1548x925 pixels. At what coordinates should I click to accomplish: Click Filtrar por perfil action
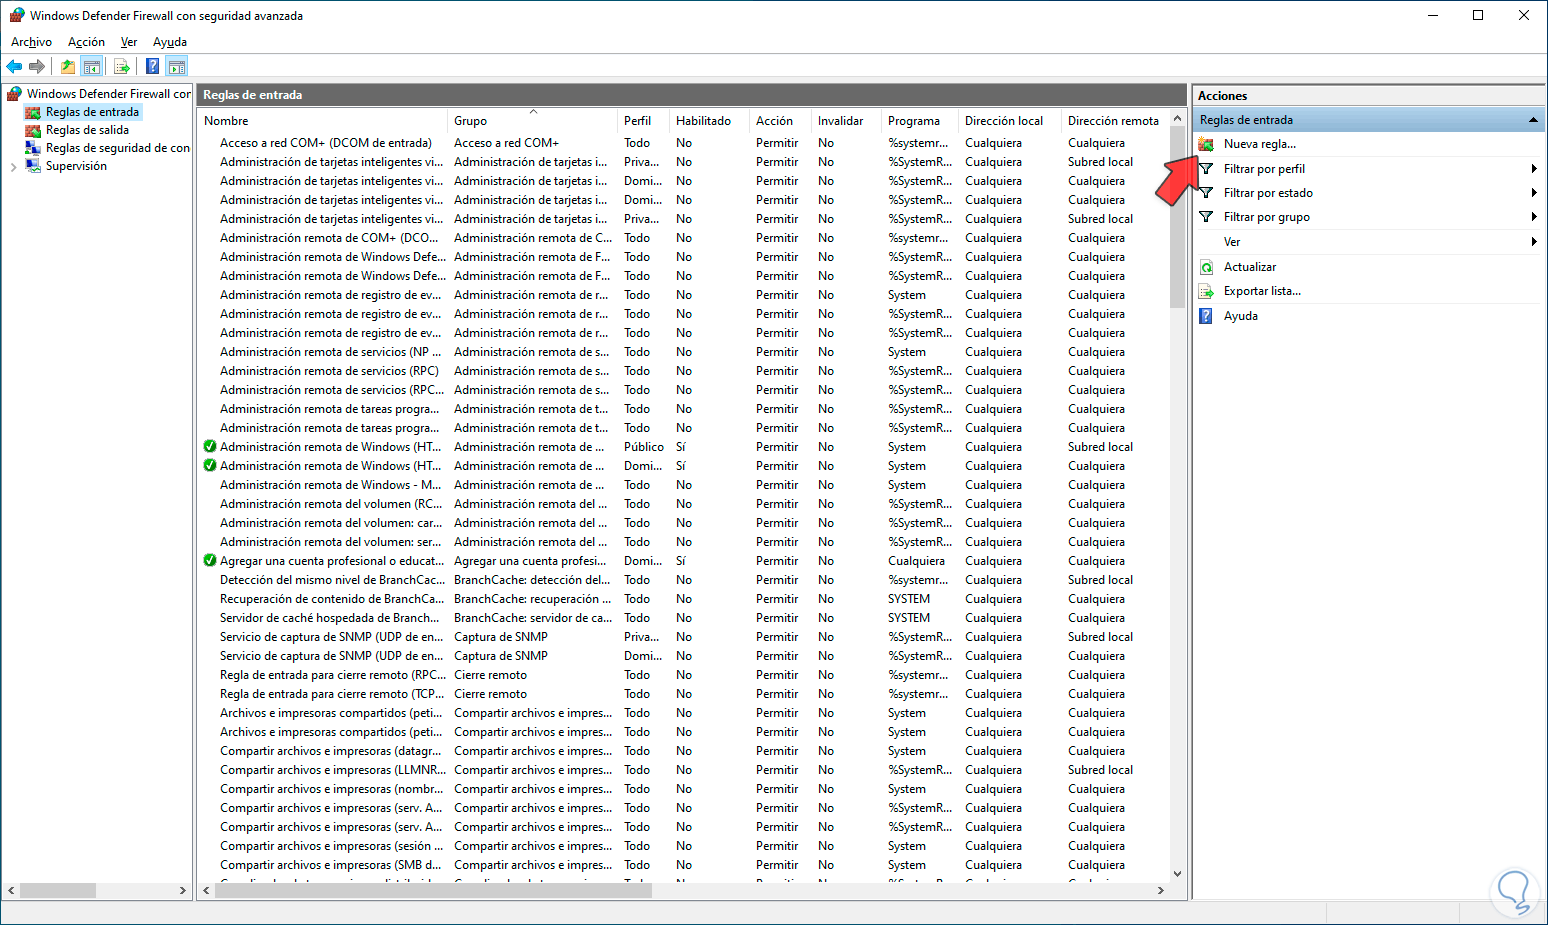point(1264,169)
